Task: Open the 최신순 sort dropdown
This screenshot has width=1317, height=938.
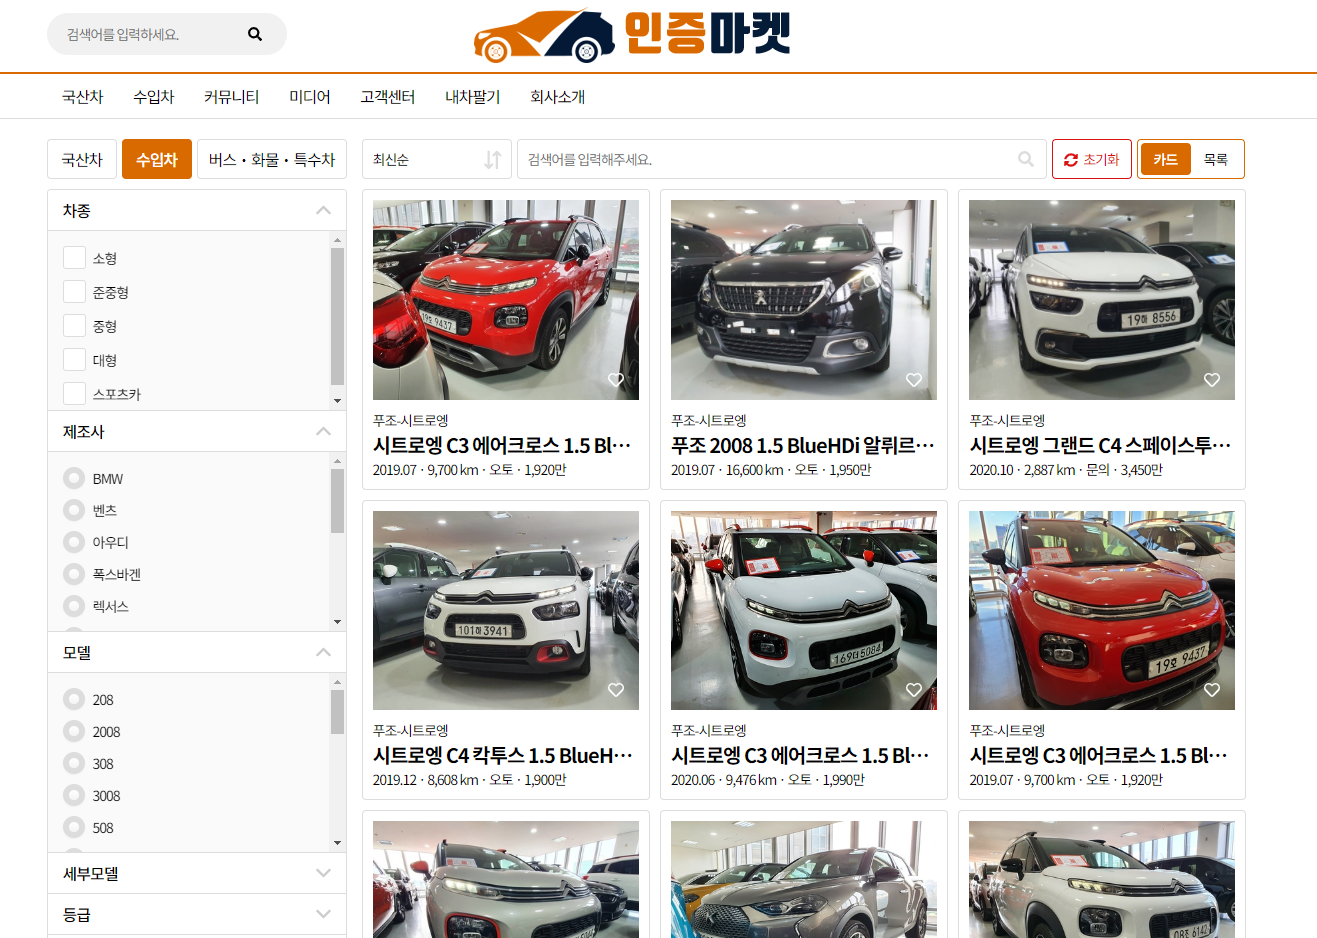Action: (x=437, y=159)
